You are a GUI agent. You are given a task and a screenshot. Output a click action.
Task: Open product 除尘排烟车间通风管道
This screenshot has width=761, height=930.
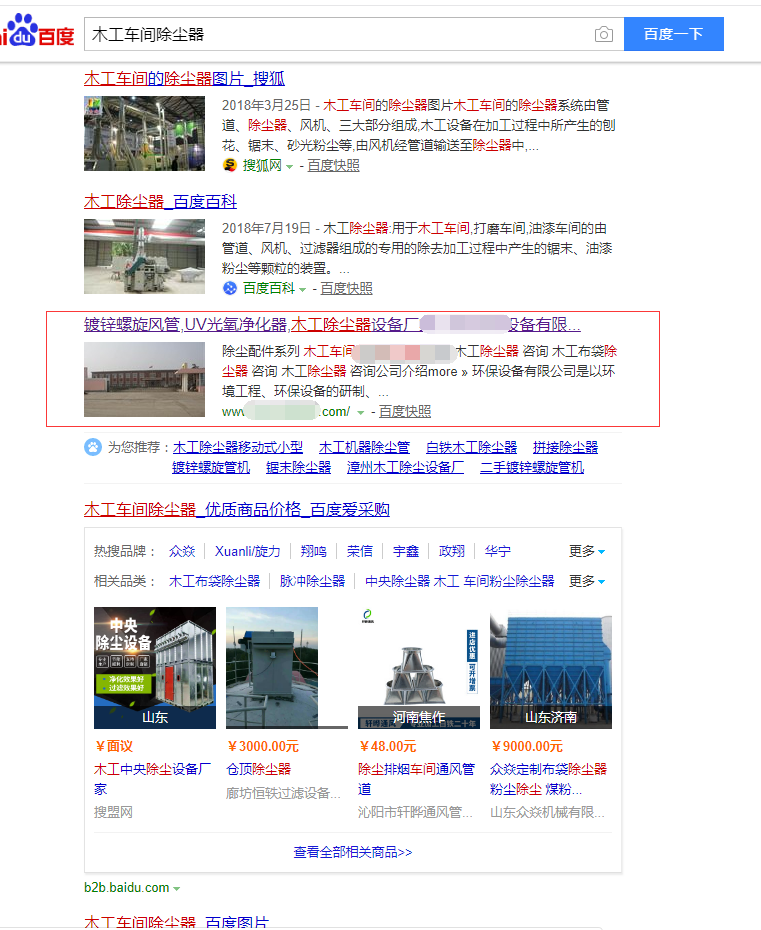[416, 779]
